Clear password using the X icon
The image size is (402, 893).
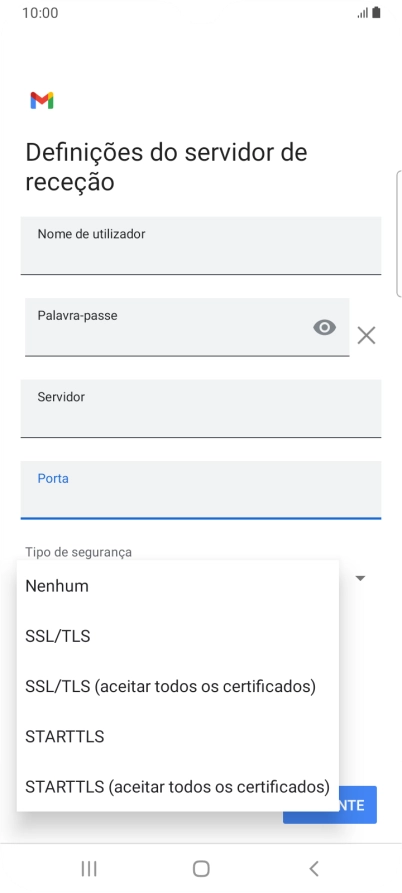point(366,335)
